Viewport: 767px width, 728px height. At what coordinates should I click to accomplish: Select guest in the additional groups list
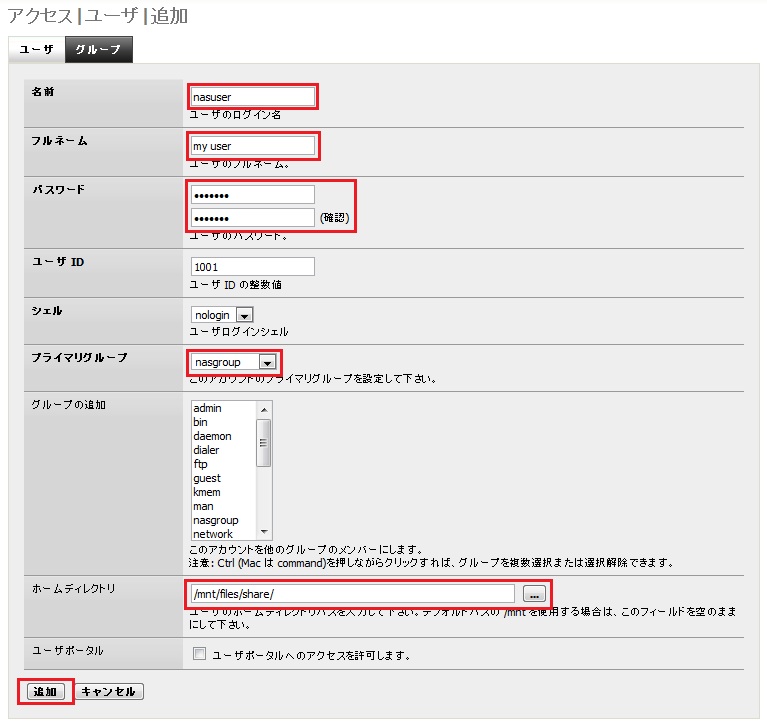(207, 478)
